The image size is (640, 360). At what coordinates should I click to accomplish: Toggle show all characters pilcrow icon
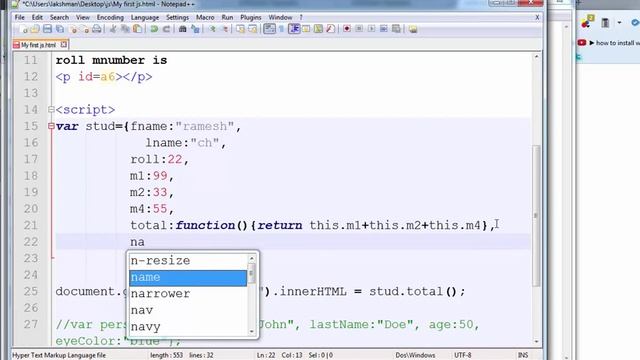281,29
